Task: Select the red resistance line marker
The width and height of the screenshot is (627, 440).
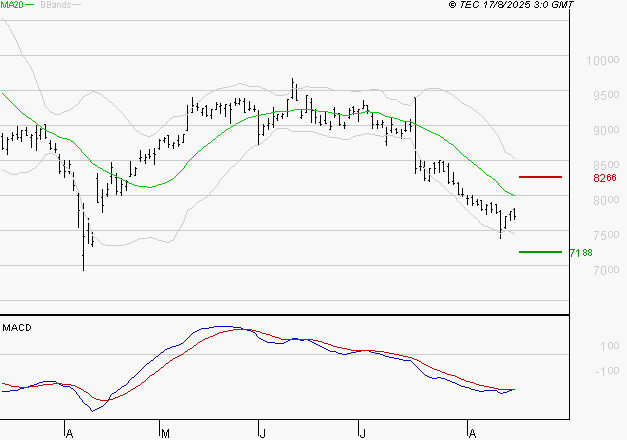Action: [540, 177]
